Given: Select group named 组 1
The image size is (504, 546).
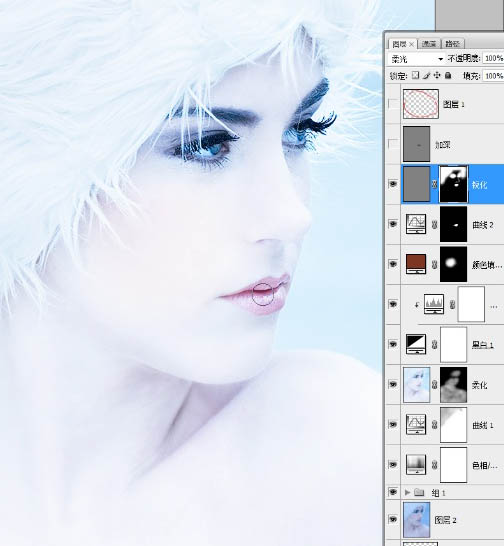Looking at the screenshot, I should pyautogui.click(x=439, y=493).
